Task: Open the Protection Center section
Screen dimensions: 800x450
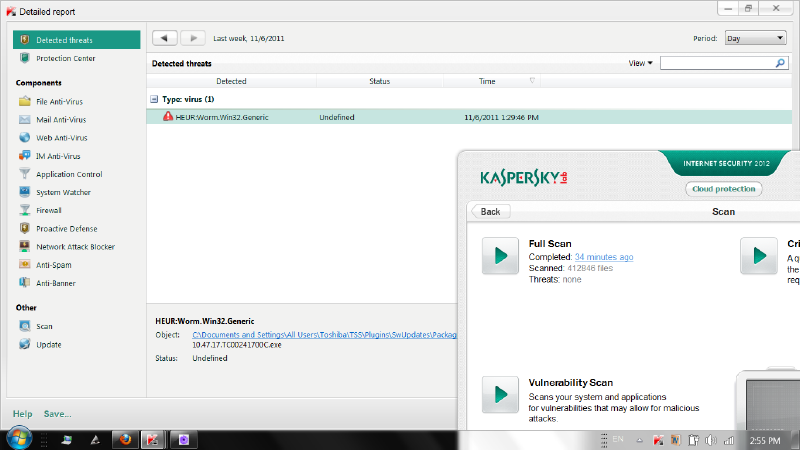Action: point(65,58)
